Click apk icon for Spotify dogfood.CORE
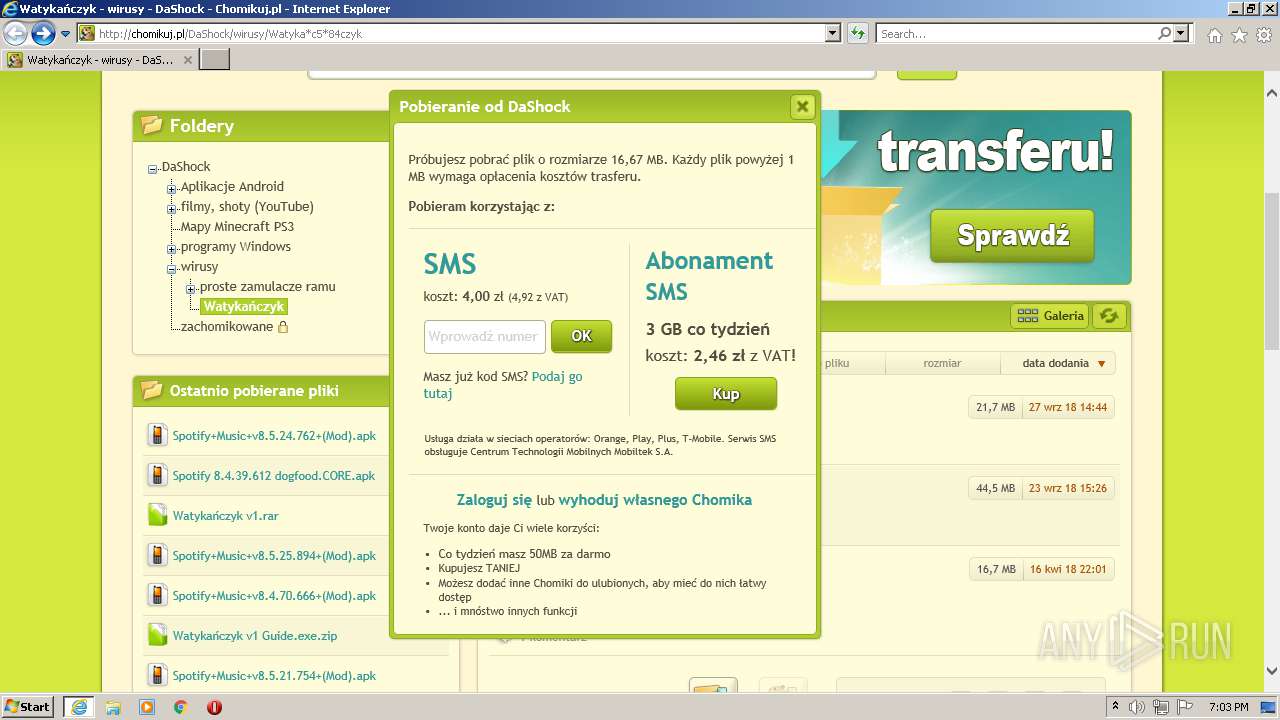Screen dimensions: 1280x720 coord(157,475)
